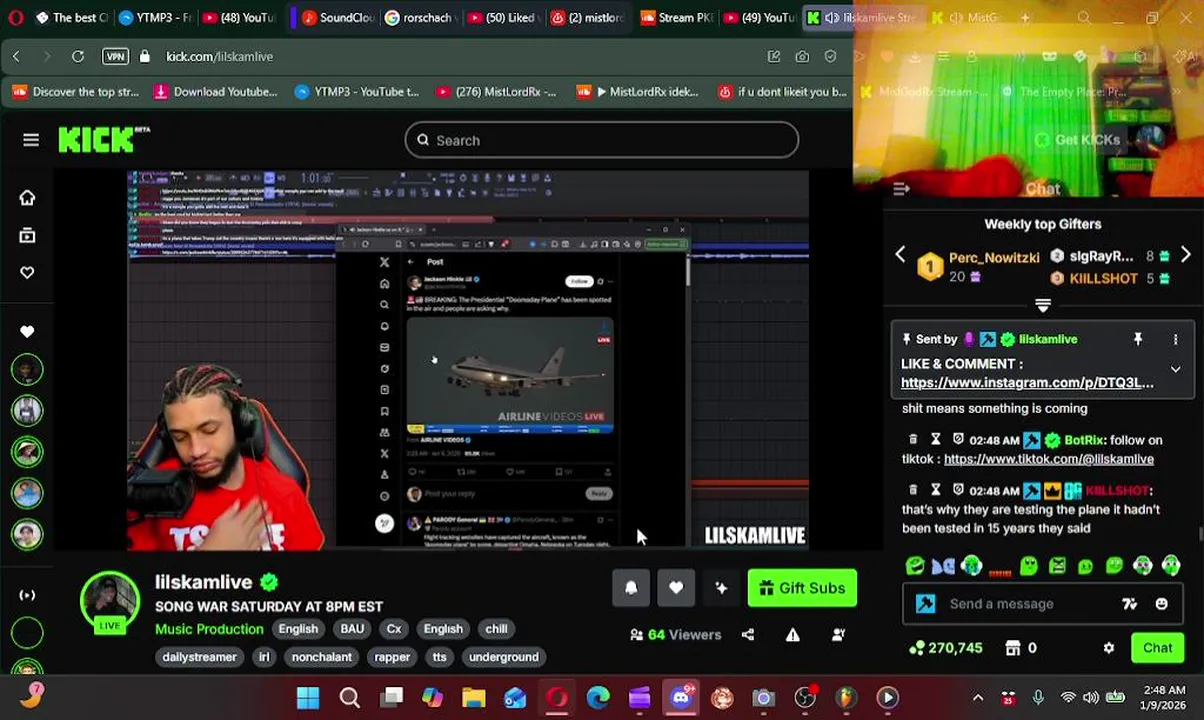Ban BotRix with the shield icon
The width and height of the screenshot is (1204, 720).
click(x=958, y=439)
